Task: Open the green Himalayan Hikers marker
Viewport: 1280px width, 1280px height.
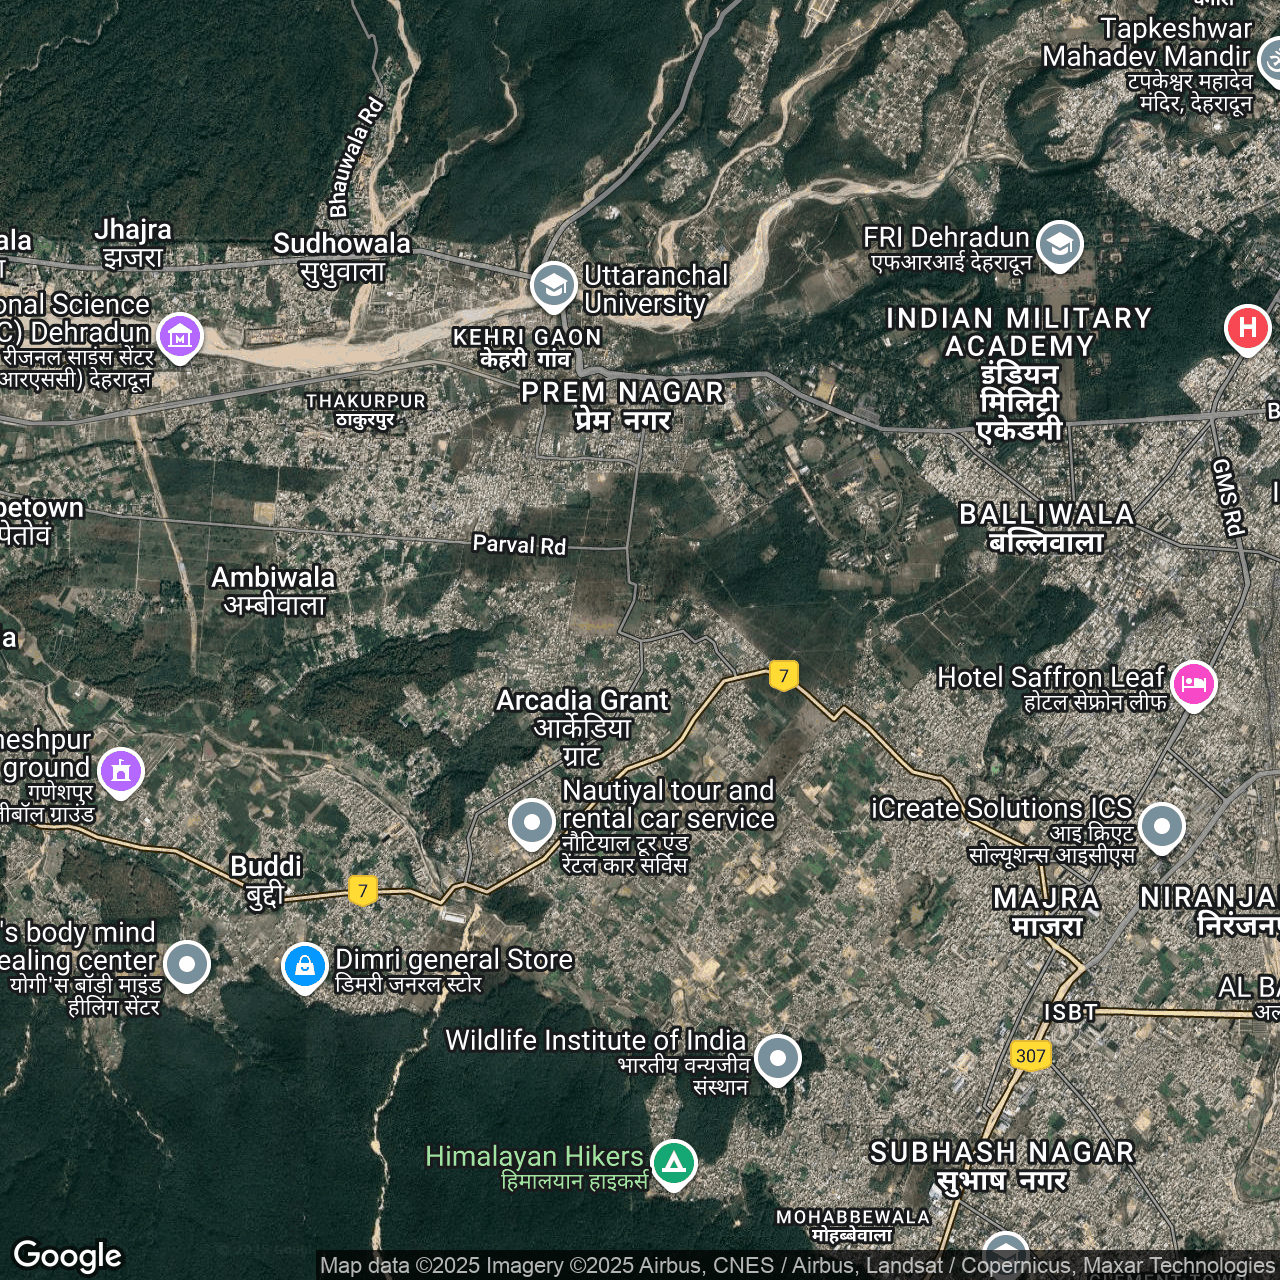Action: point(674,1163)
